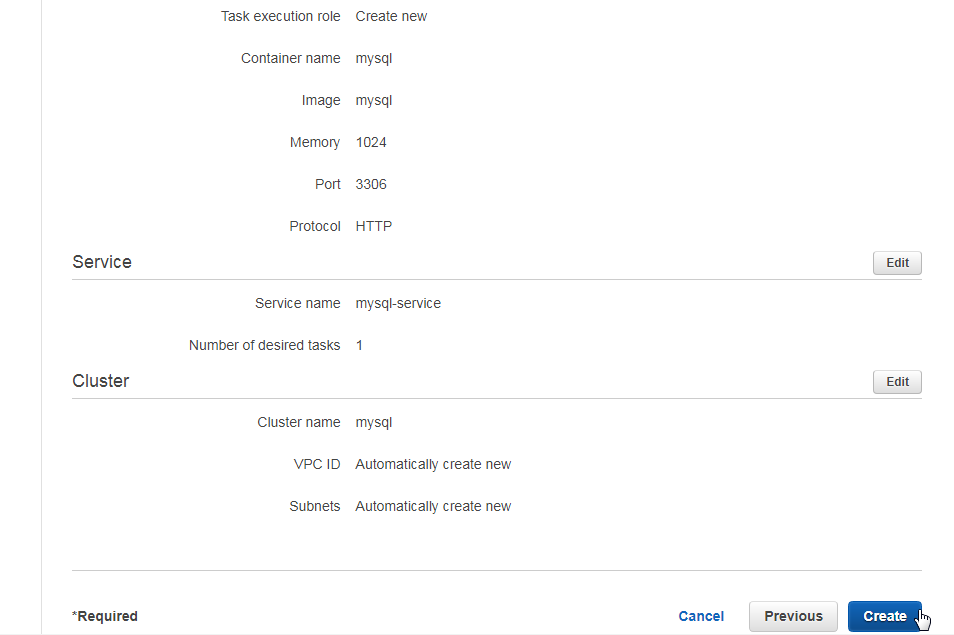Click the Container name value mysql

click(374, 58)
